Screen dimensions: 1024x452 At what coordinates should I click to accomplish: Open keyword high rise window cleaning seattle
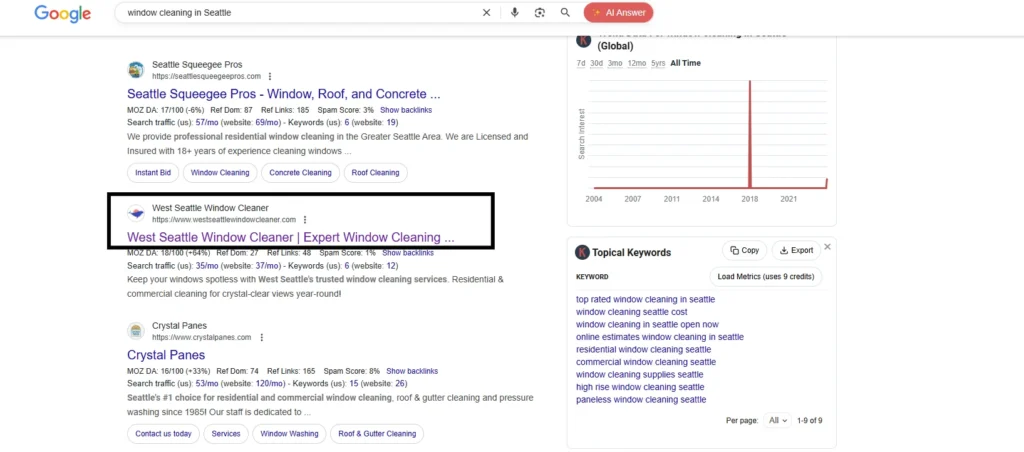coord(640,387)
